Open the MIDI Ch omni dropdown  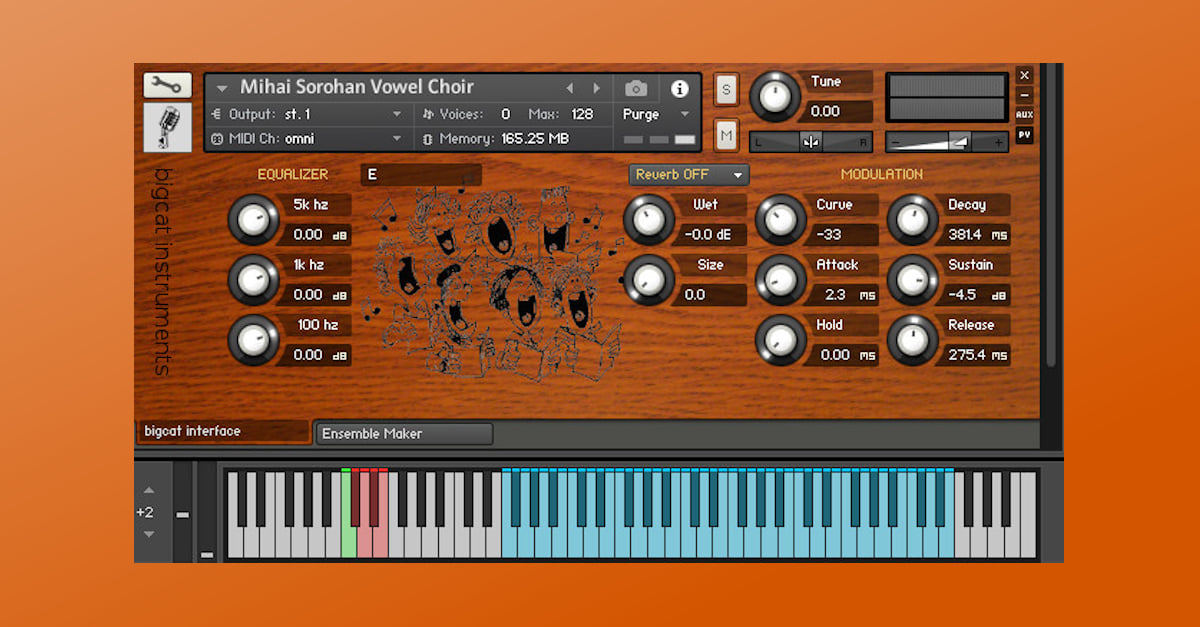(x=309, y=138)
